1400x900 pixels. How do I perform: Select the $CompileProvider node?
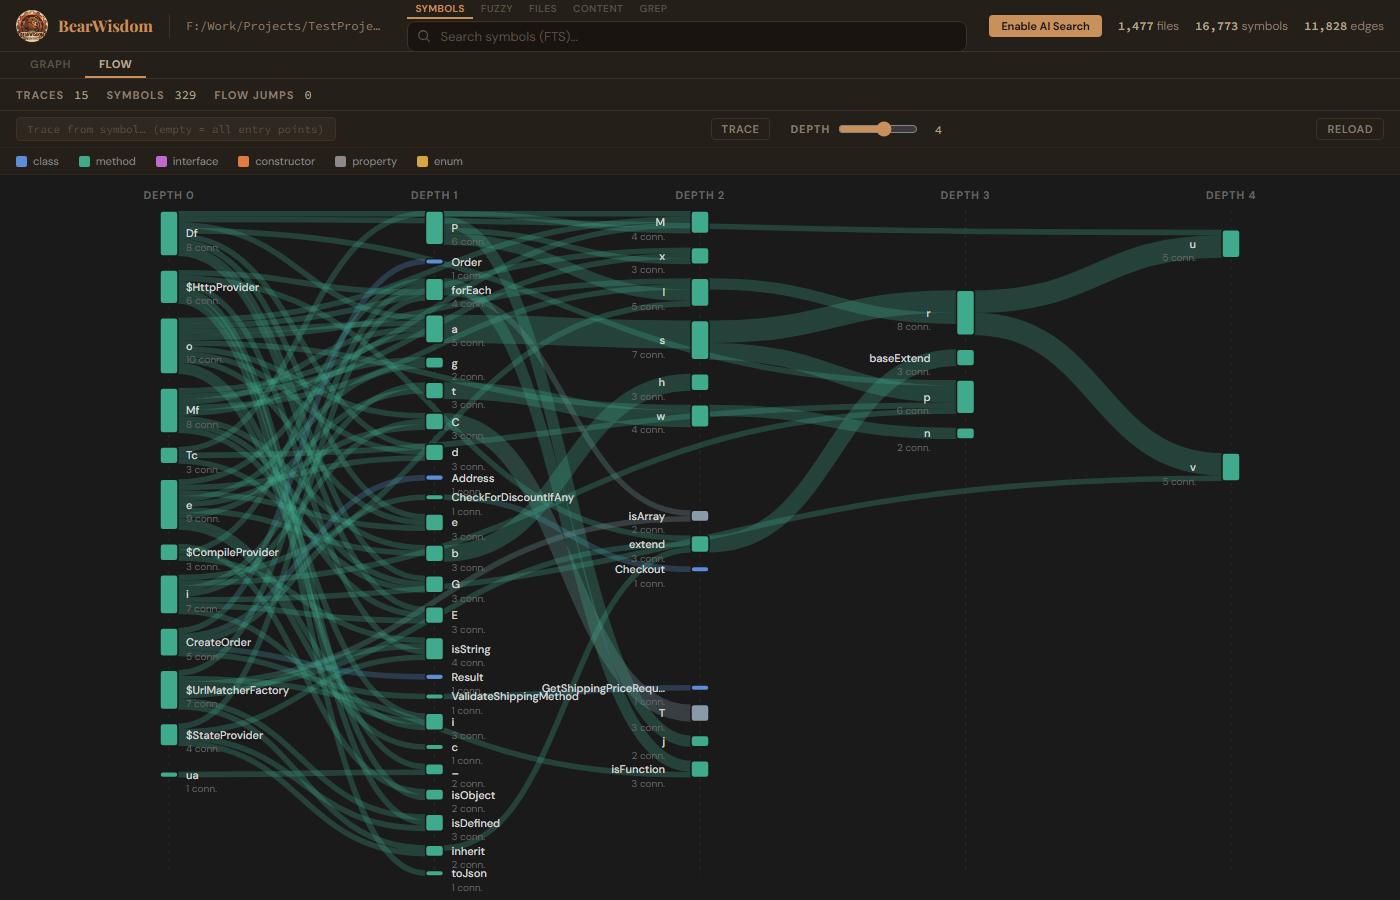(x=169, y=552)
